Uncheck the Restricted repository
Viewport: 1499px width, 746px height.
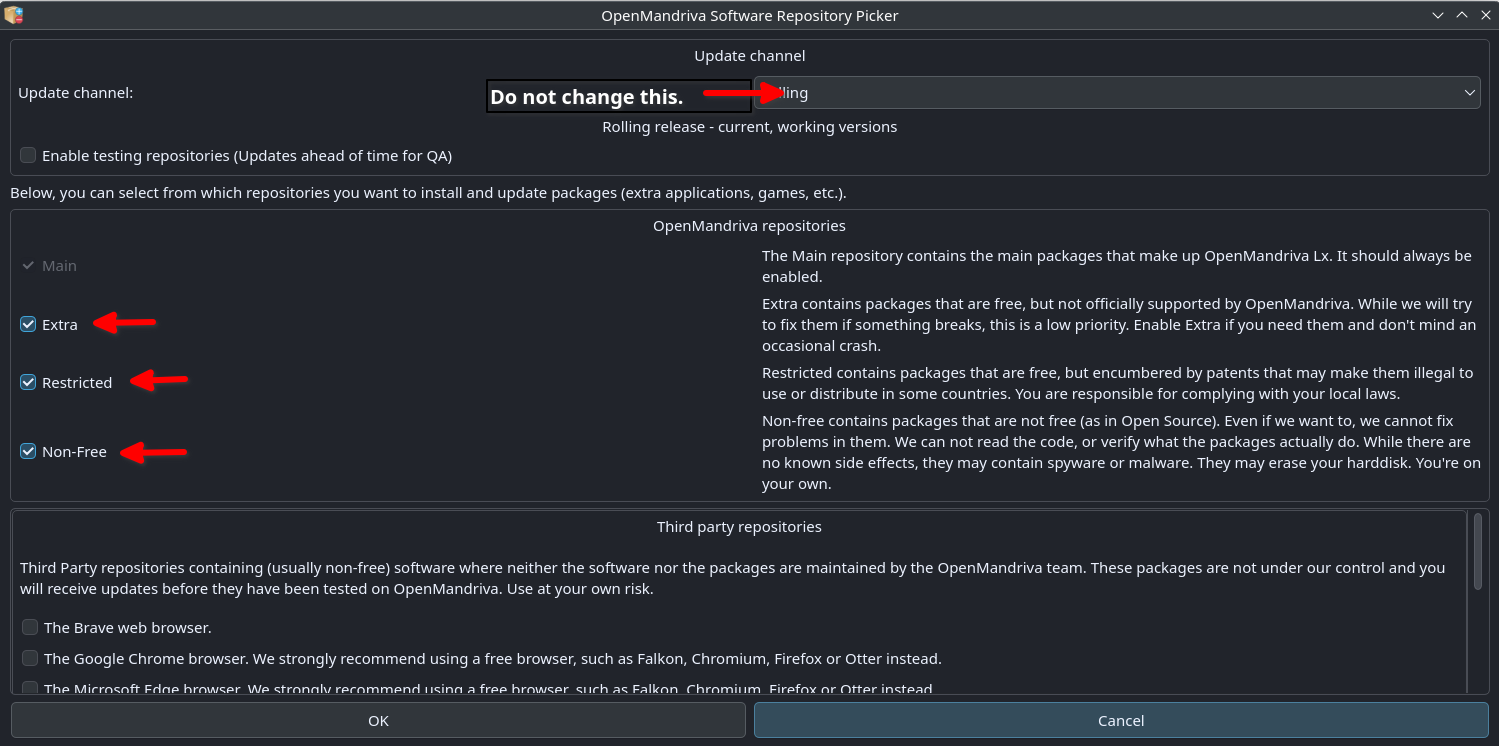(28, 382)
